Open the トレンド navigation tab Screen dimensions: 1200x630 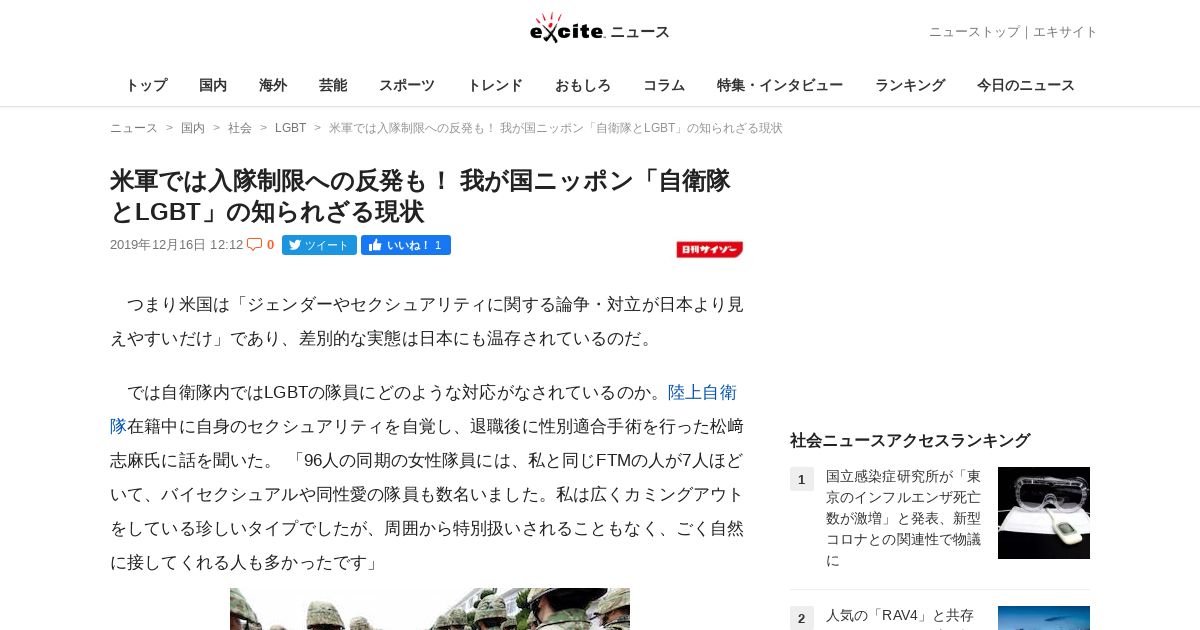pyautogui.click(x=495, y=85)
